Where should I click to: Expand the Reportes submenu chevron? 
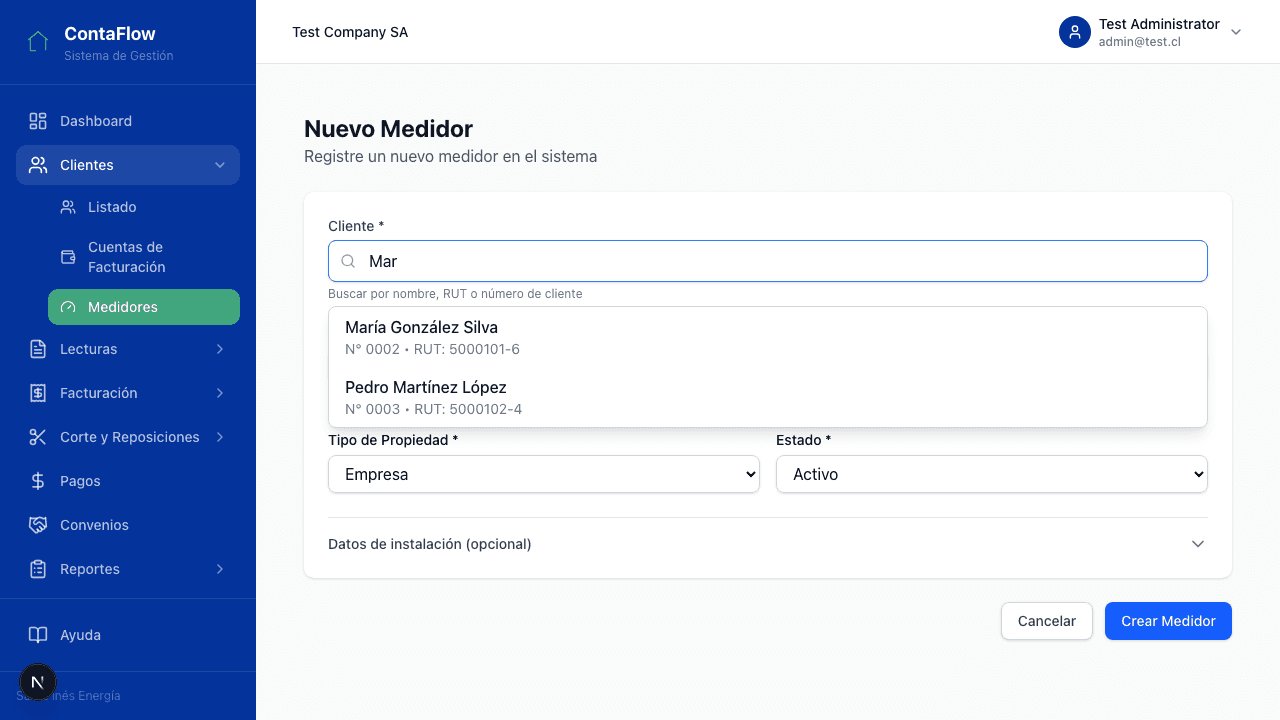220,569
